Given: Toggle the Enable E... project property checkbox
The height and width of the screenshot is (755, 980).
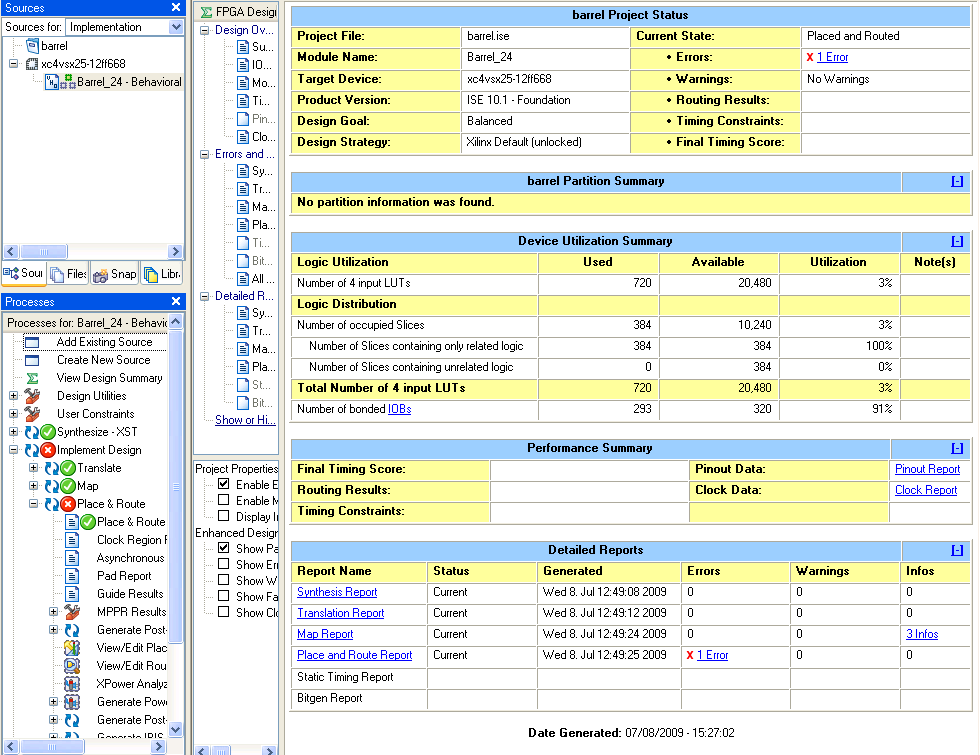Looking at the screenshot, I should coord(223,484).
